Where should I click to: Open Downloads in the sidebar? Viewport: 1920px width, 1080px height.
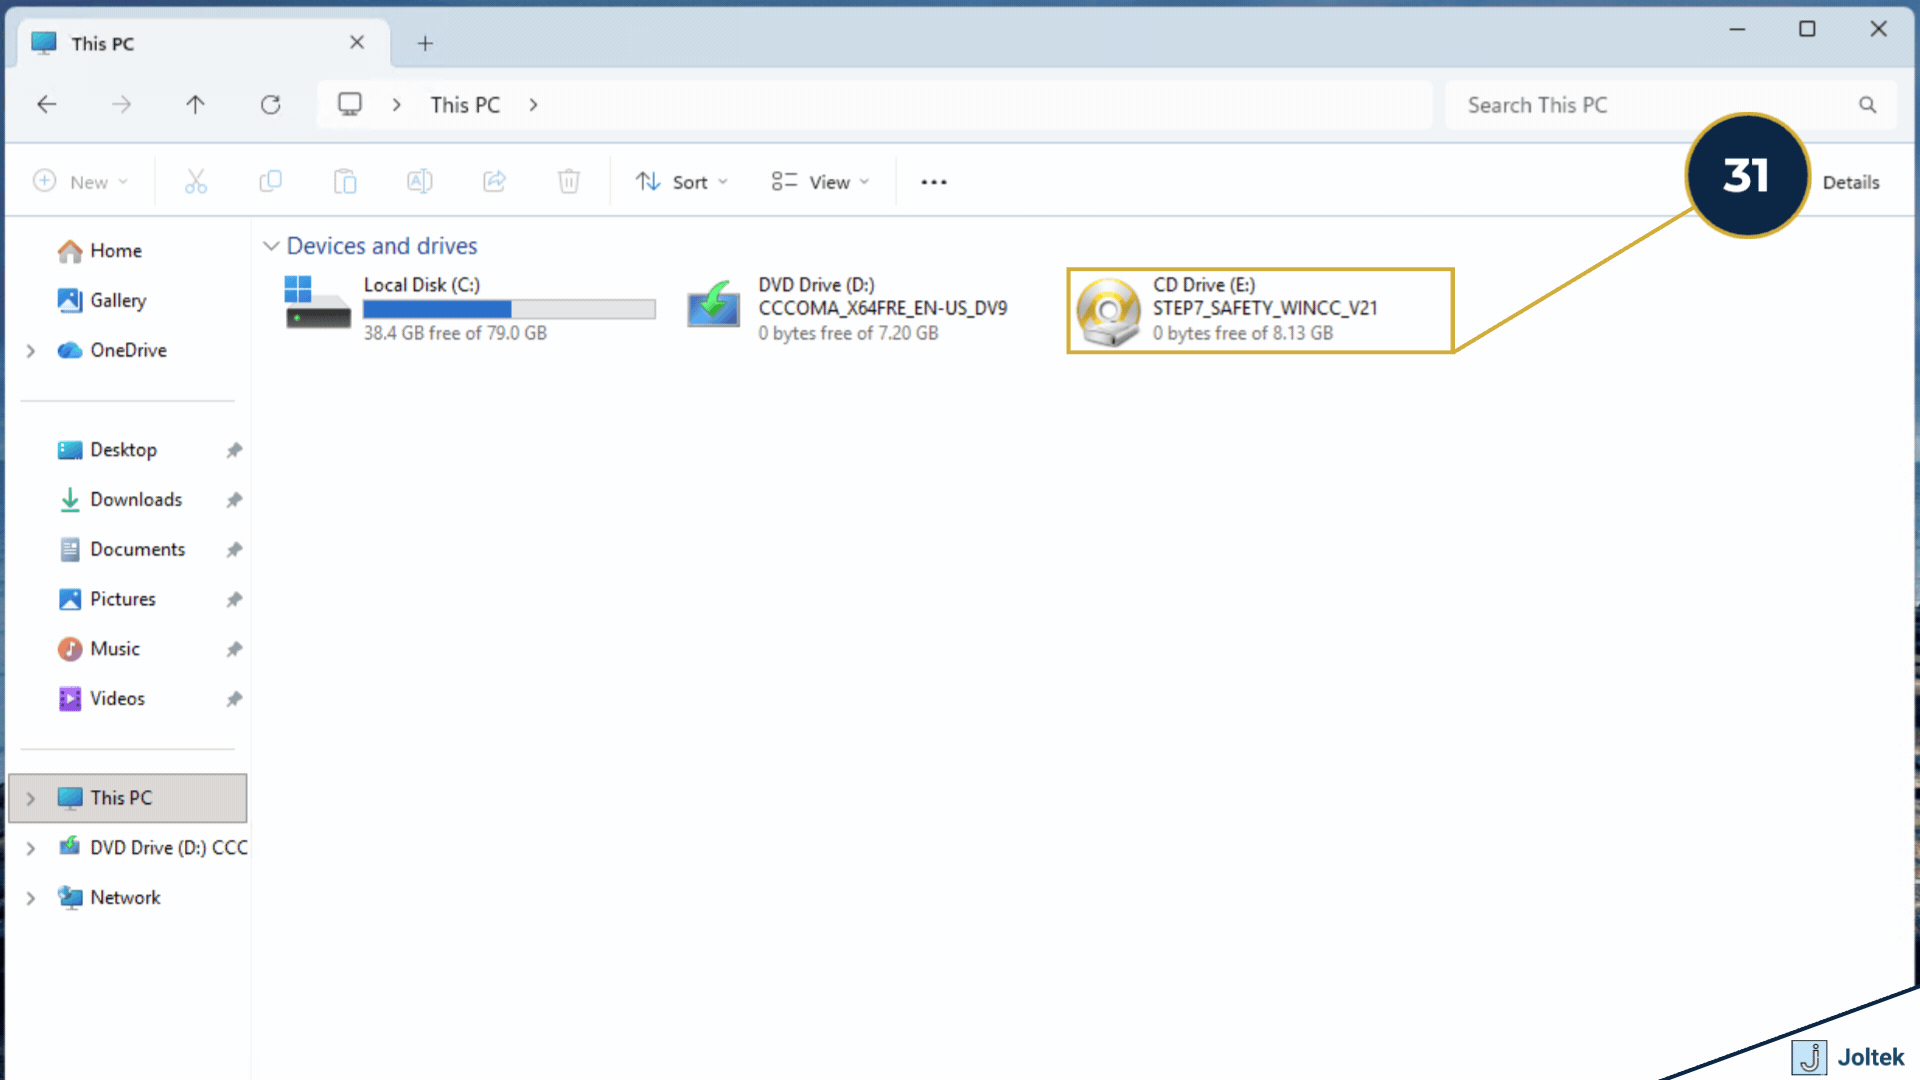pyautogui.click(x=136, y=500)
